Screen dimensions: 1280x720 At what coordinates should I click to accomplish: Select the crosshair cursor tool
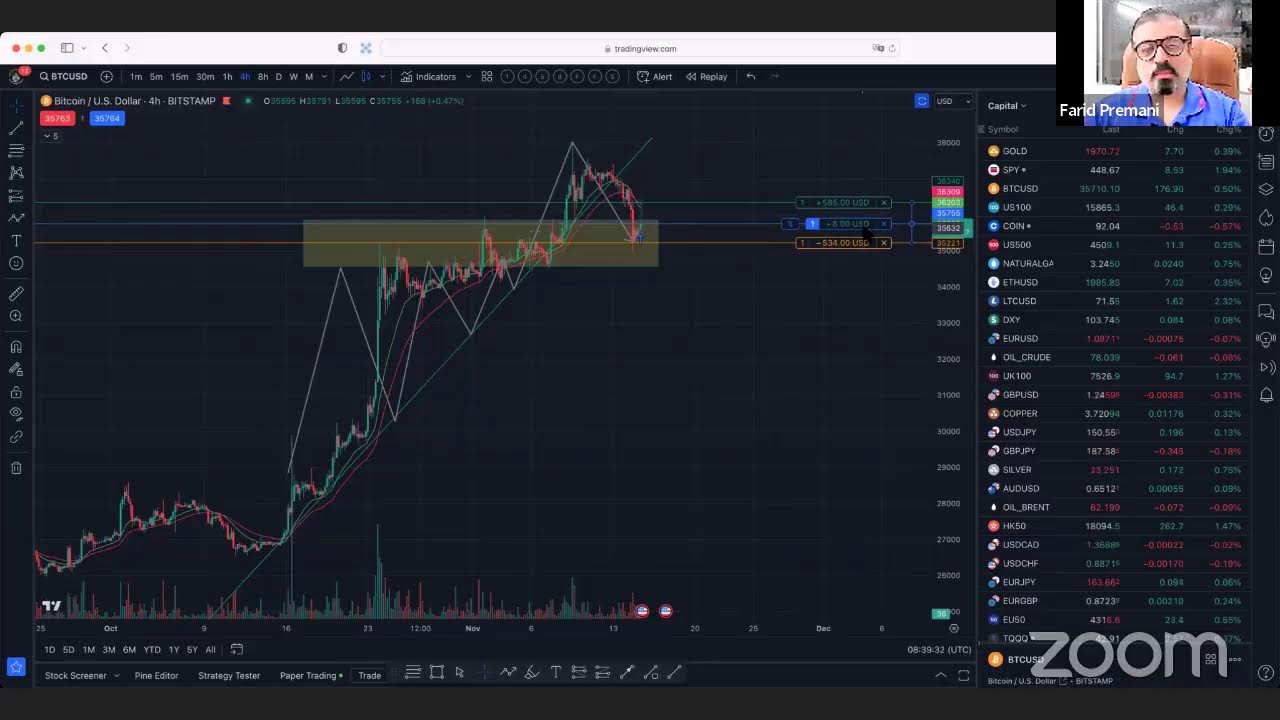(16, 104)
